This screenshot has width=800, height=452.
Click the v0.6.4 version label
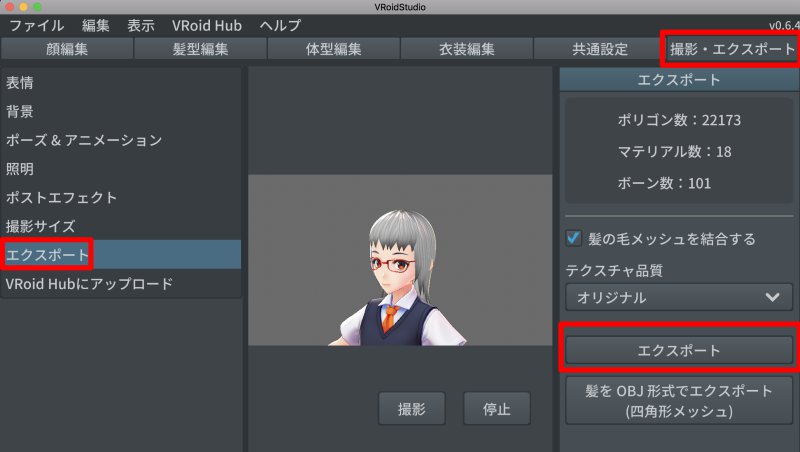coord(784,26)
